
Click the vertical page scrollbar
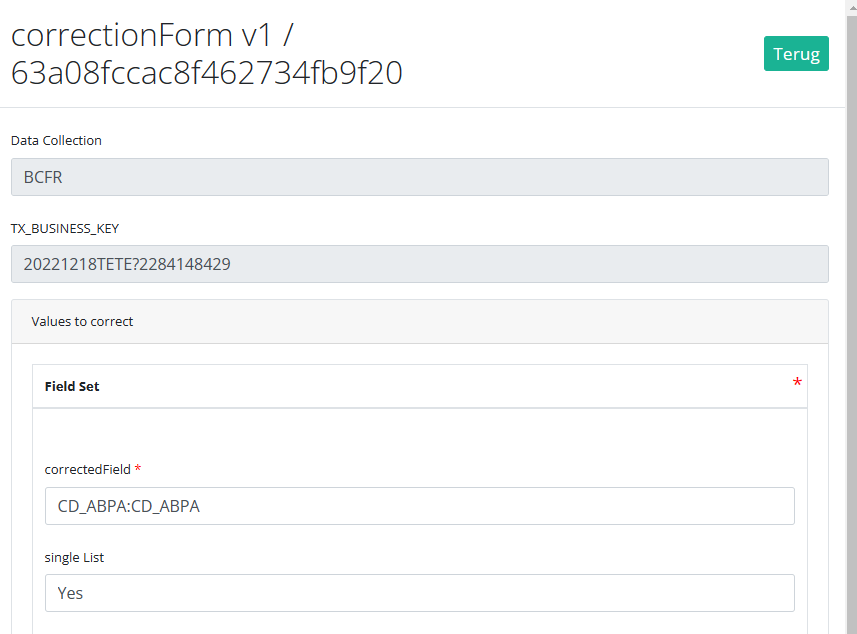click(851, 300)
